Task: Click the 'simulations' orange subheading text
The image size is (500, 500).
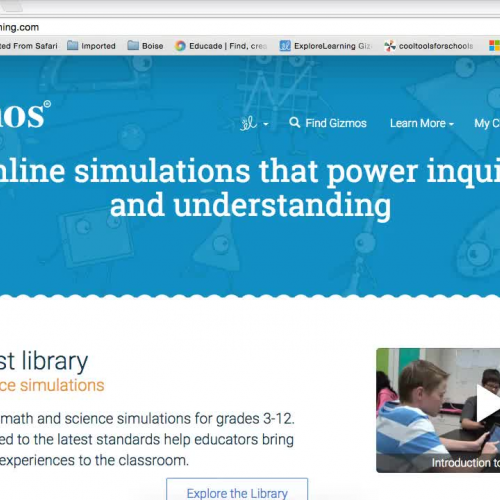Action: click(62, 385)
